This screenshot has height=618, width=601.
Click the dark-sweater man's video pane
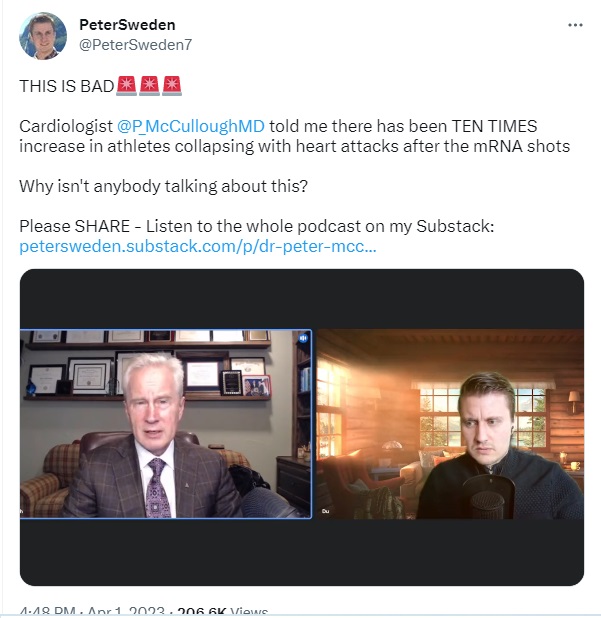point(450,424)
